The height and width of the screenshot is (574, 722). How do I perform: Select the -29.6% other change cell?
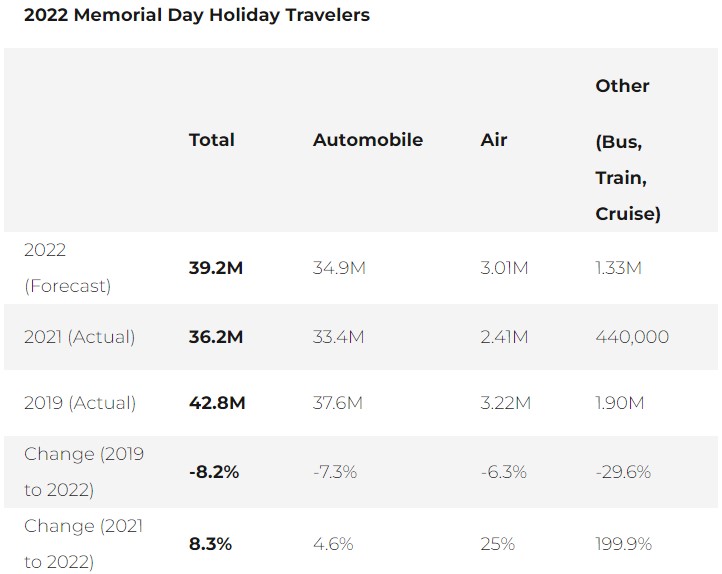click(623, 471)
